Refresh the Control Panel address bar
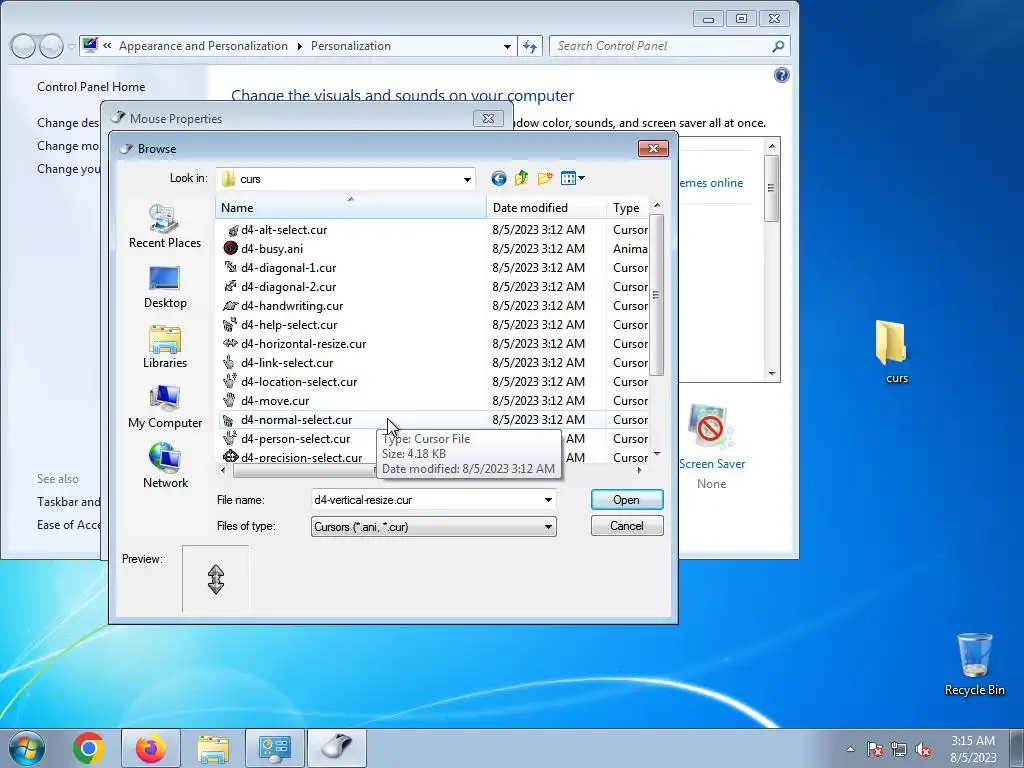Viewport: 1024px width, 768px height. [530, 46]
